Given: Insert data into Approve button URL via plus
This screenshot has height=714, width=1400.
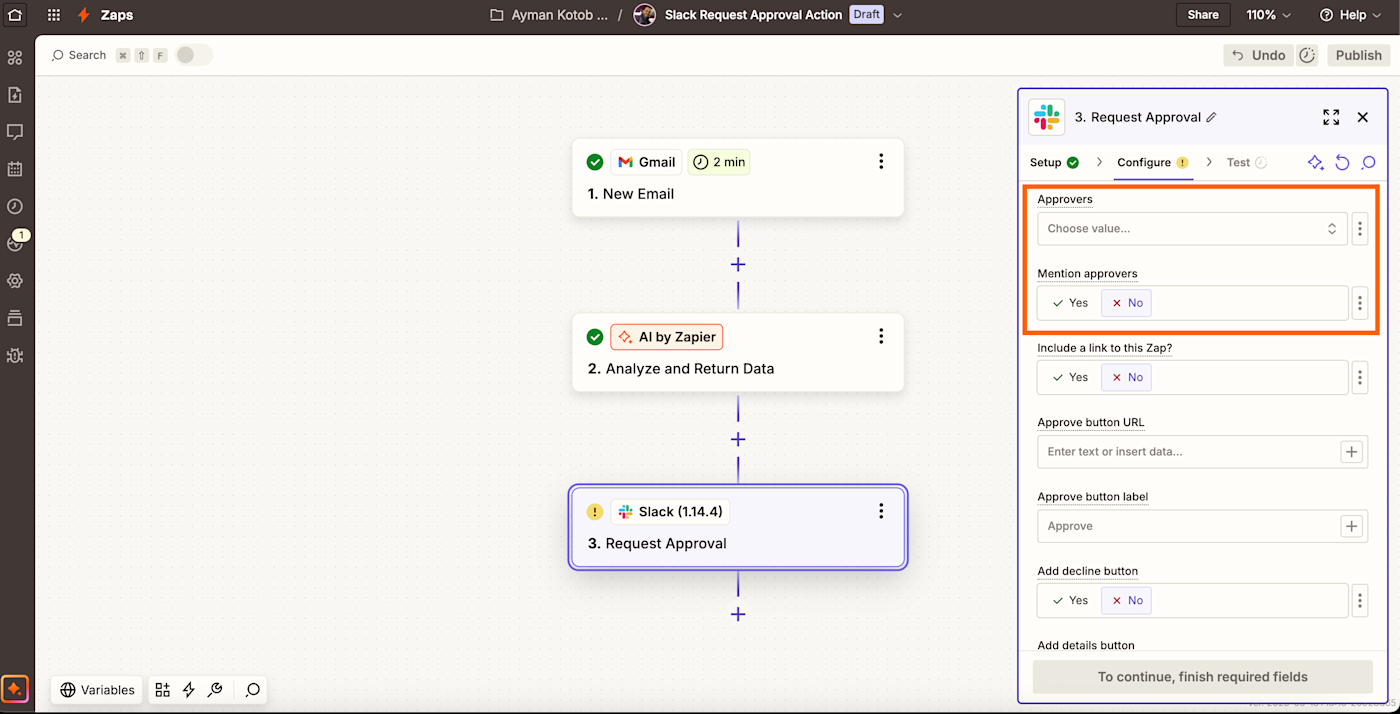Looking at the screenshot, I should pyautogui.click(x=1351, y=452).
